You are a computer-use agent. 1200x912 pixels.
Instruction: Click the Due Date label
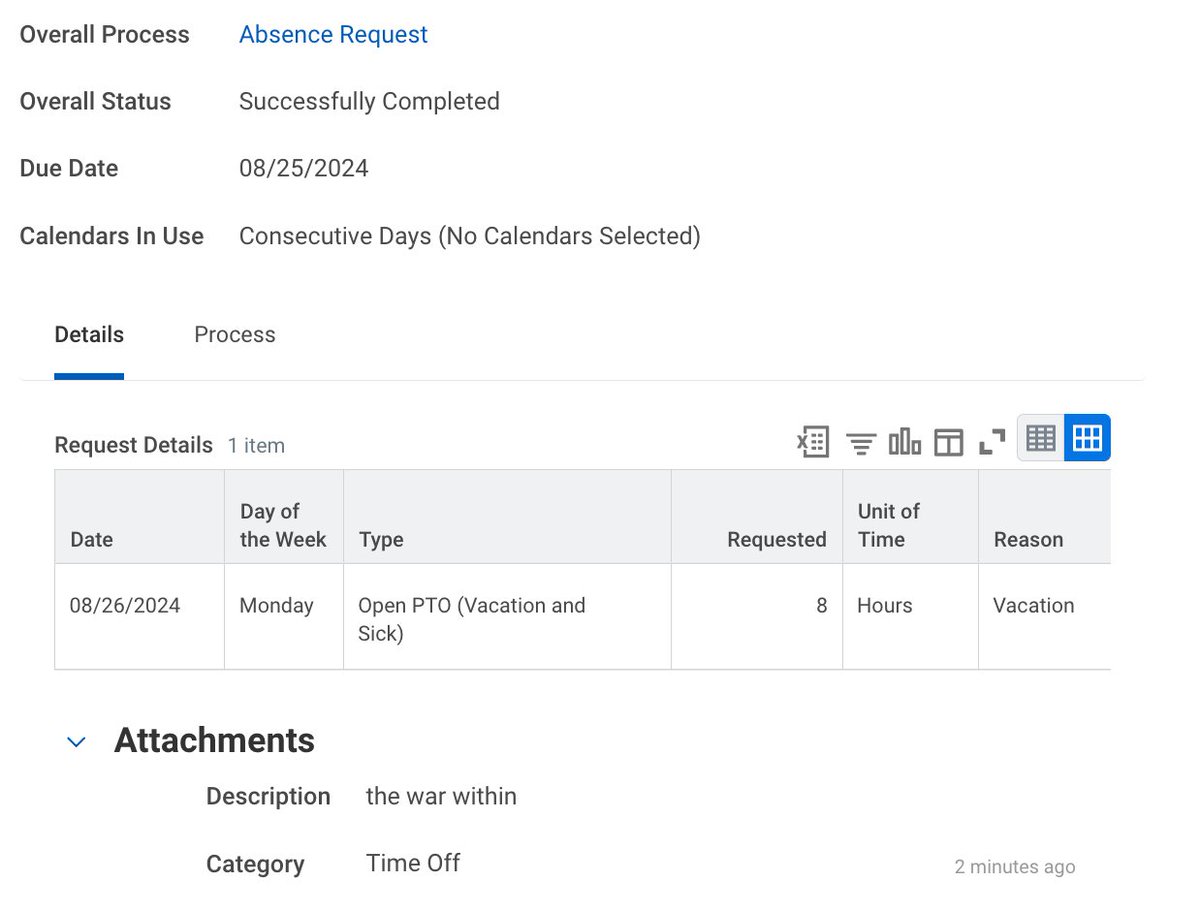69,169
